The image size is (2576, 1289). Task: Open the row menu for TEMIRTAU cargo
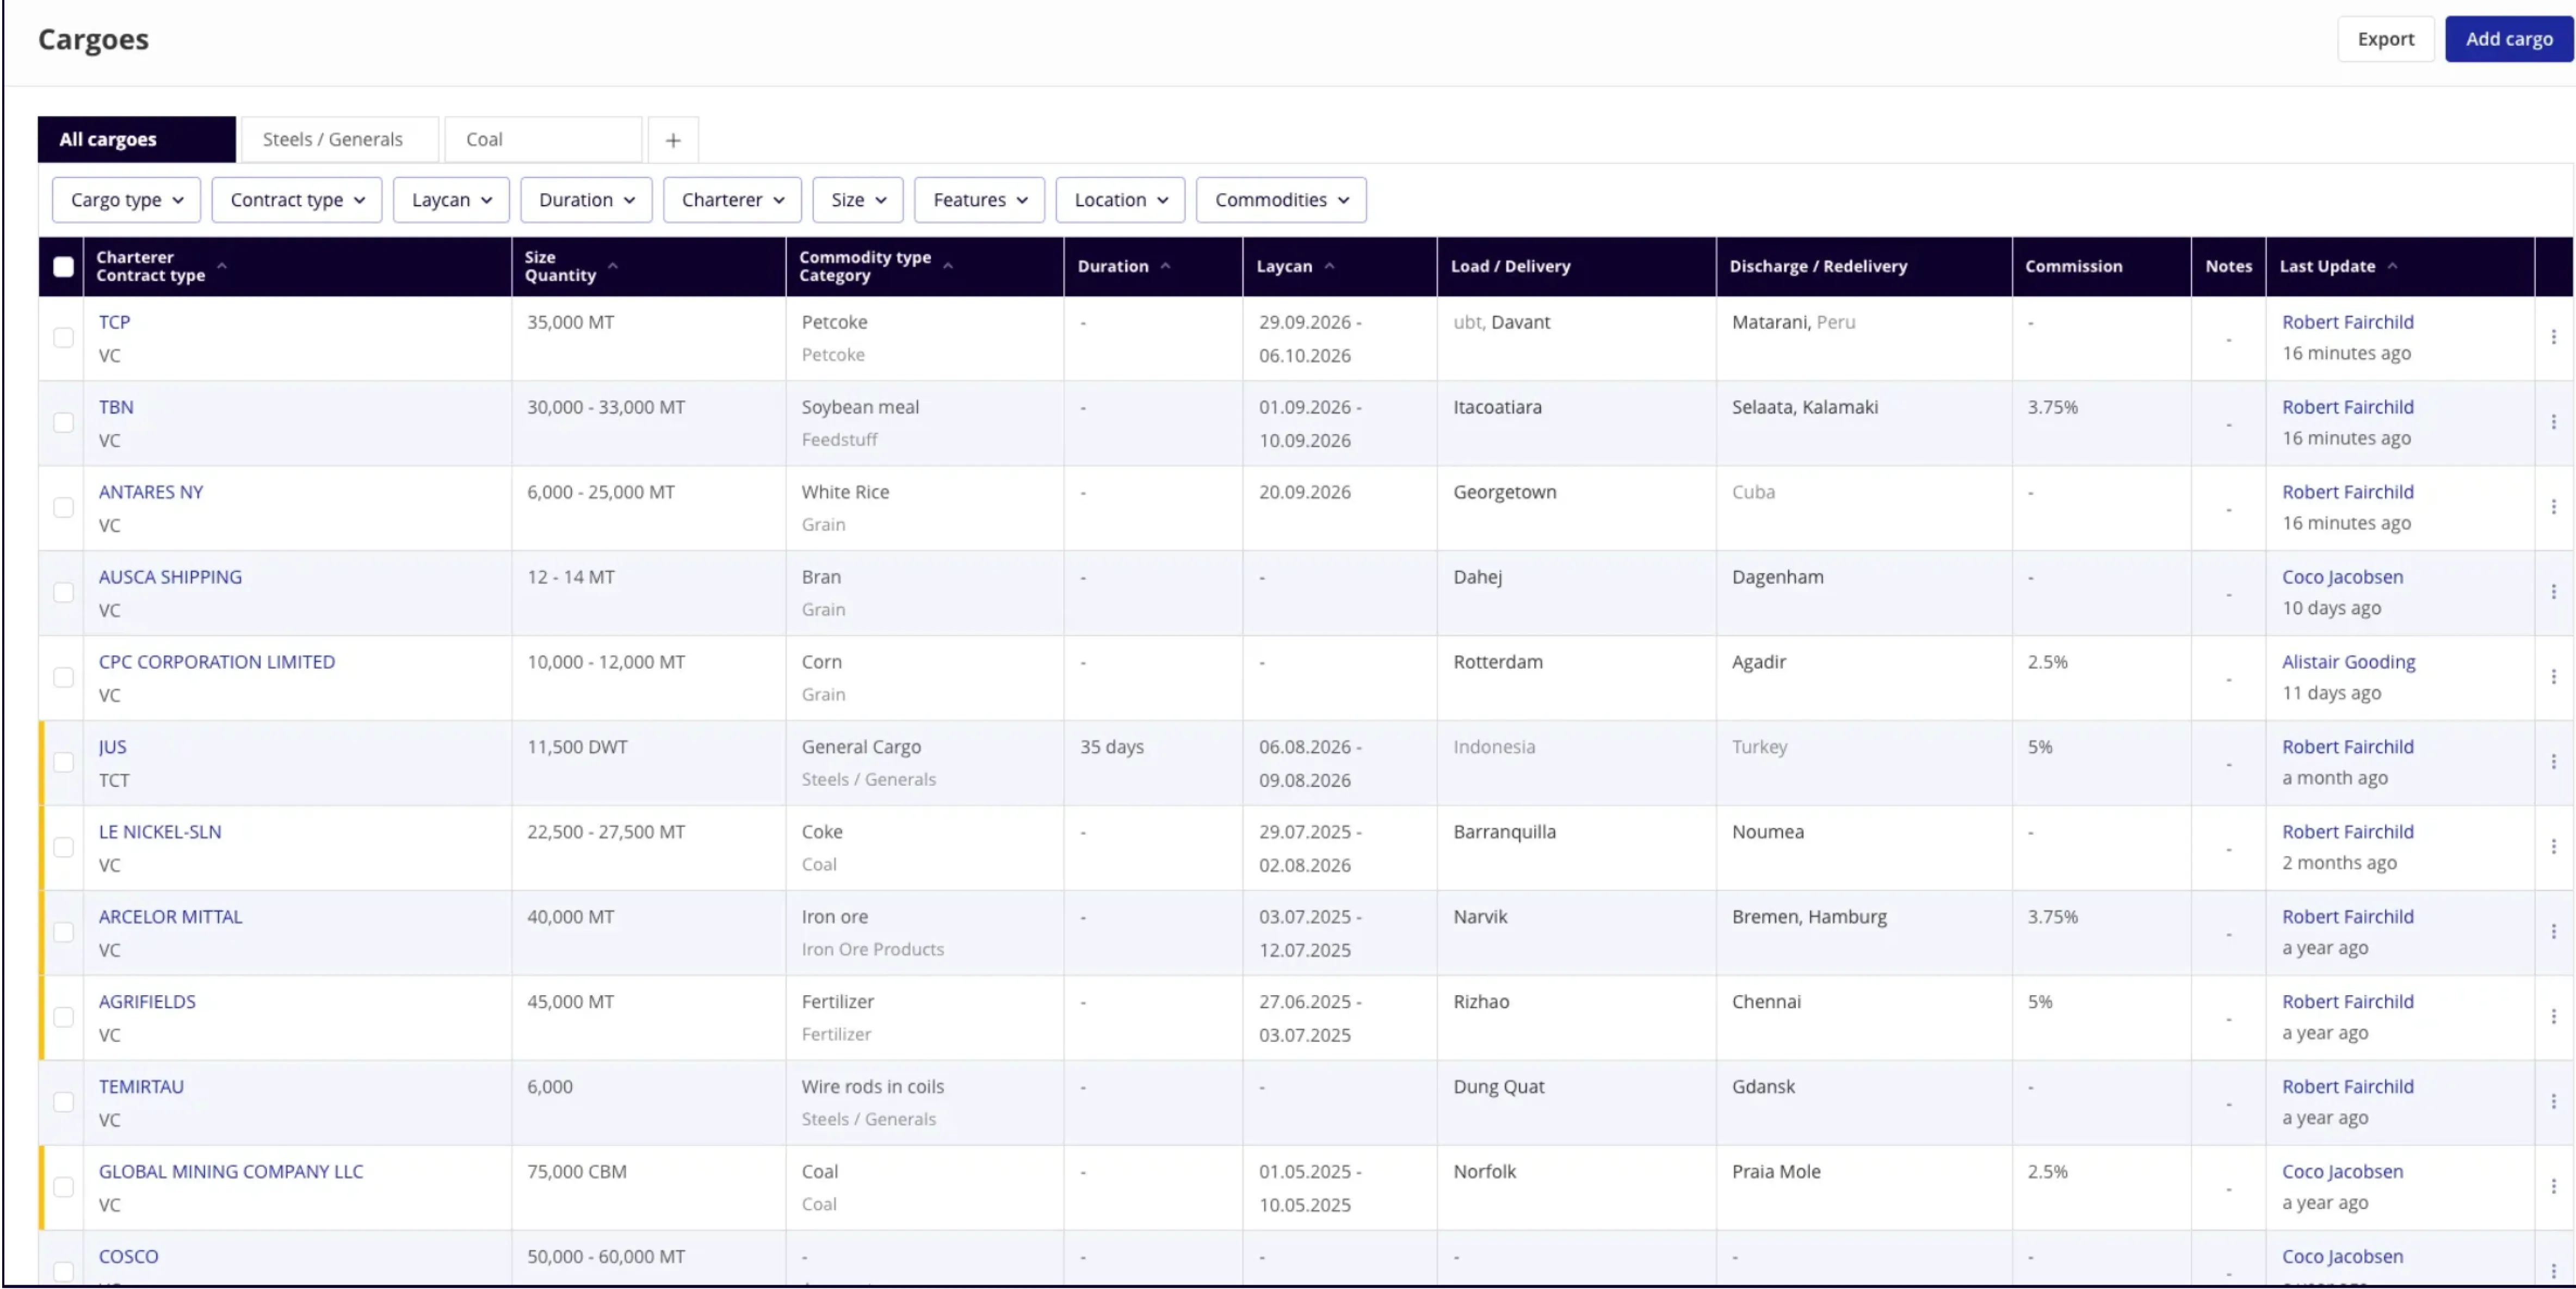tap(2553, 1102)
